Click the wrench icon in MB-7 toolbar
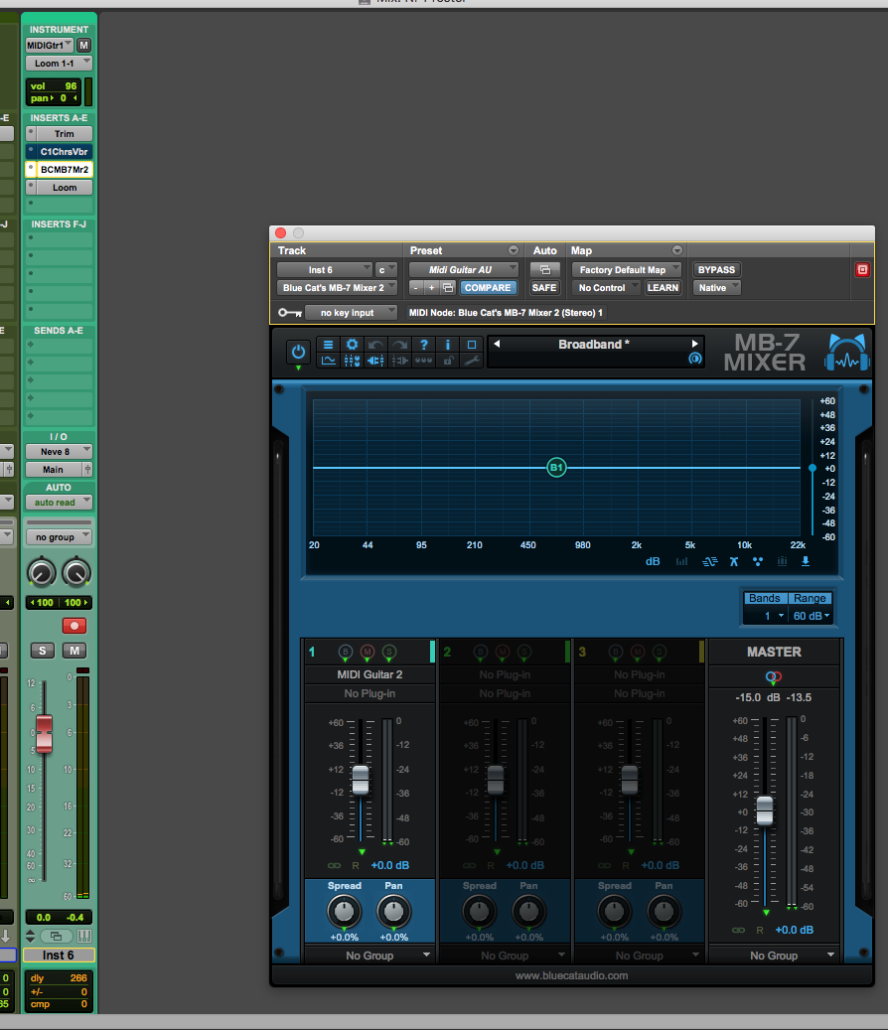888x1030 pixels. pyautogui.click(x=472, y=361)
